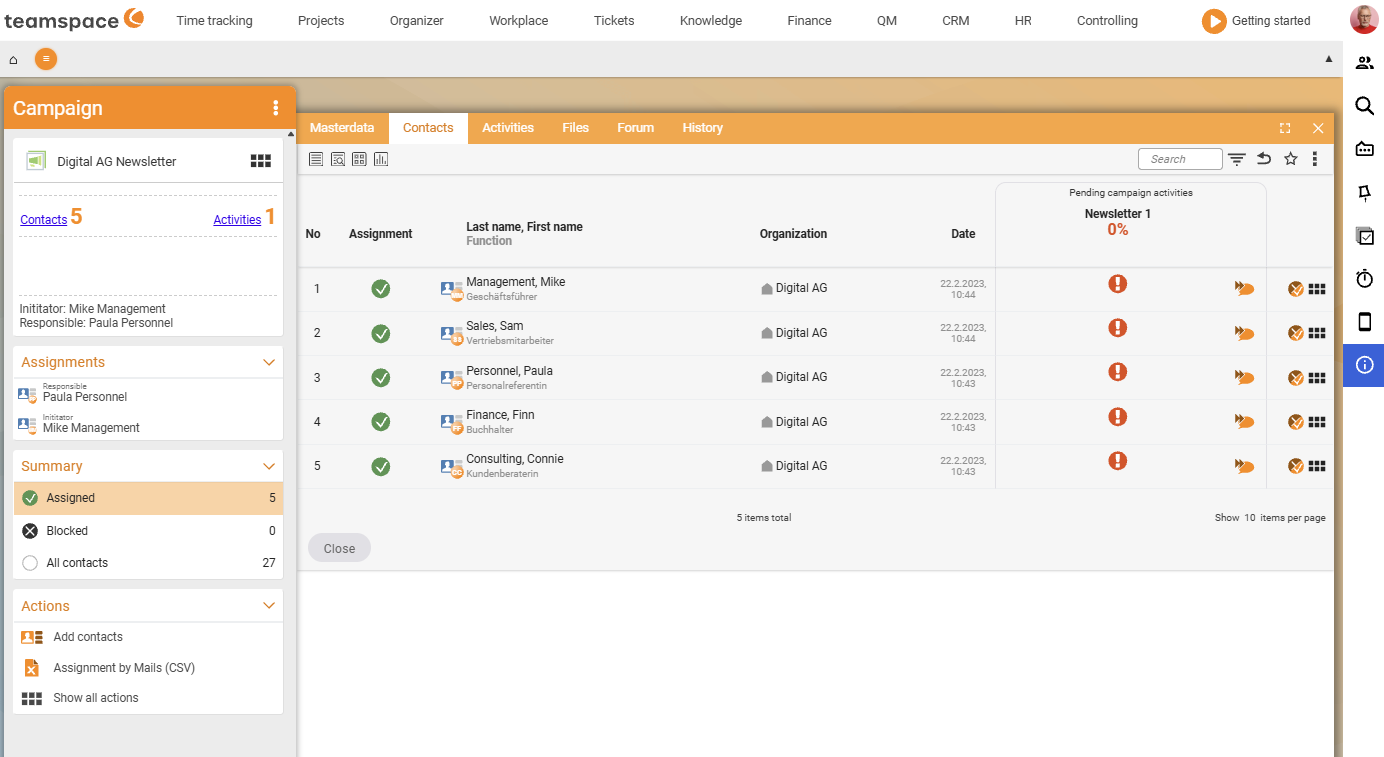Open the pin icon in right sidebar
1384x757 pixels.
click(1364, 192)
